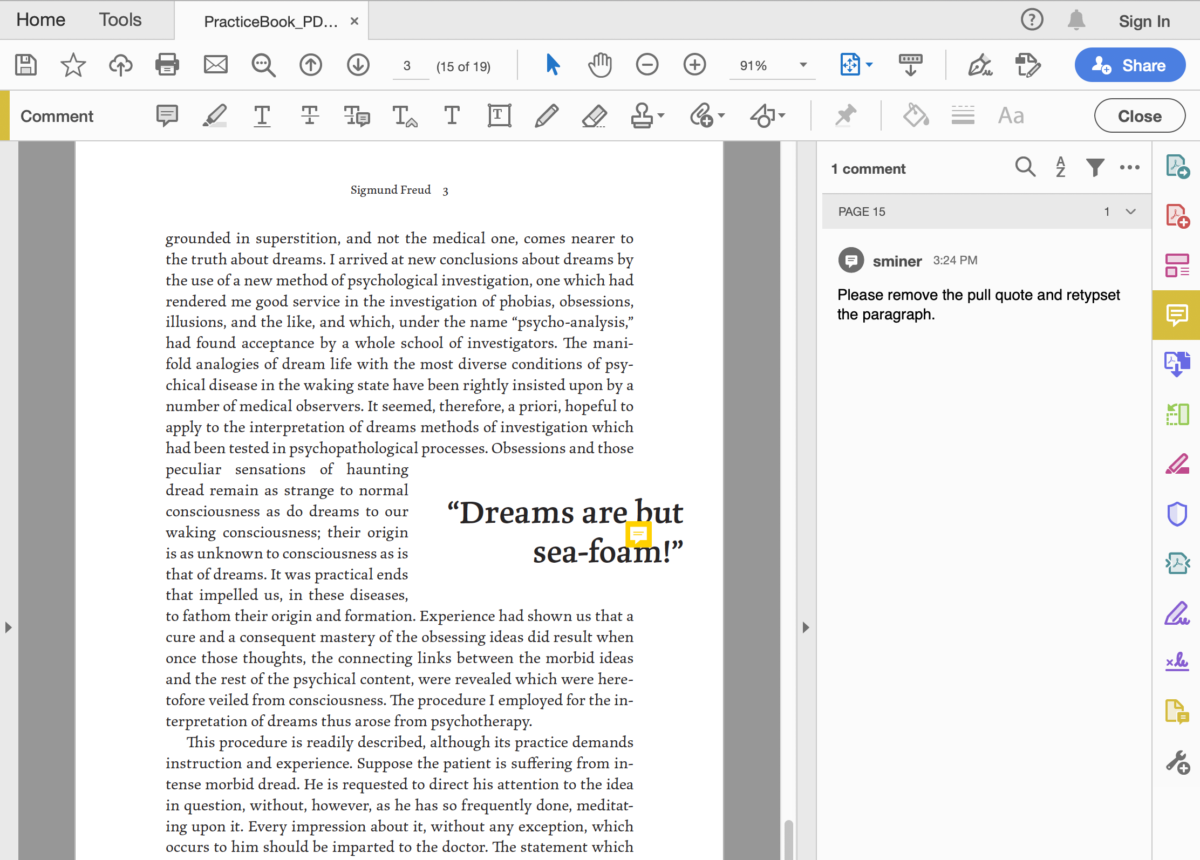Select the highlight text tool
1200x860 pixels.
[x=214, y=115]
